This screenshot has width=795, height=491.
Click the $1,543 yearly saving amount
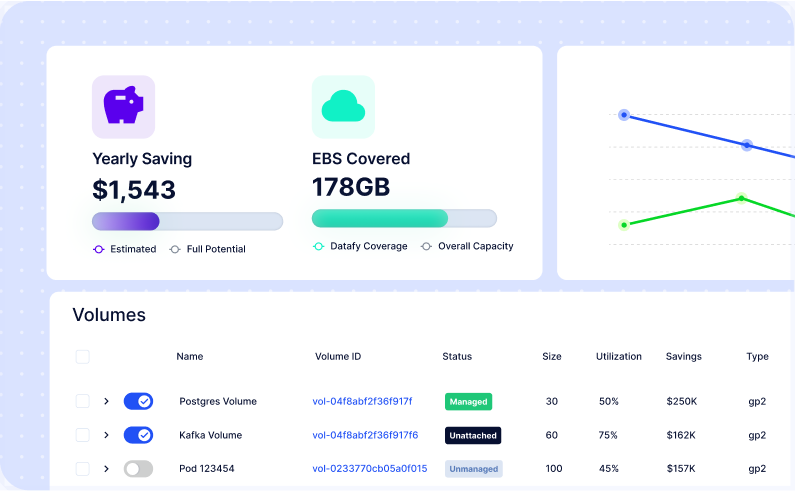click(134, 190)
